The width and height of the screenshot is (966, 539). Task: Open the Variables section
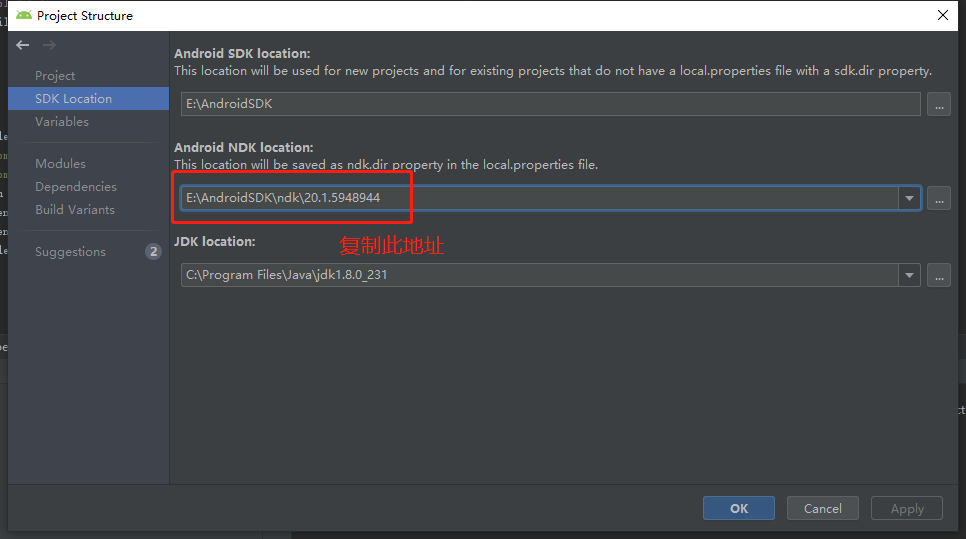pos(62,122)
